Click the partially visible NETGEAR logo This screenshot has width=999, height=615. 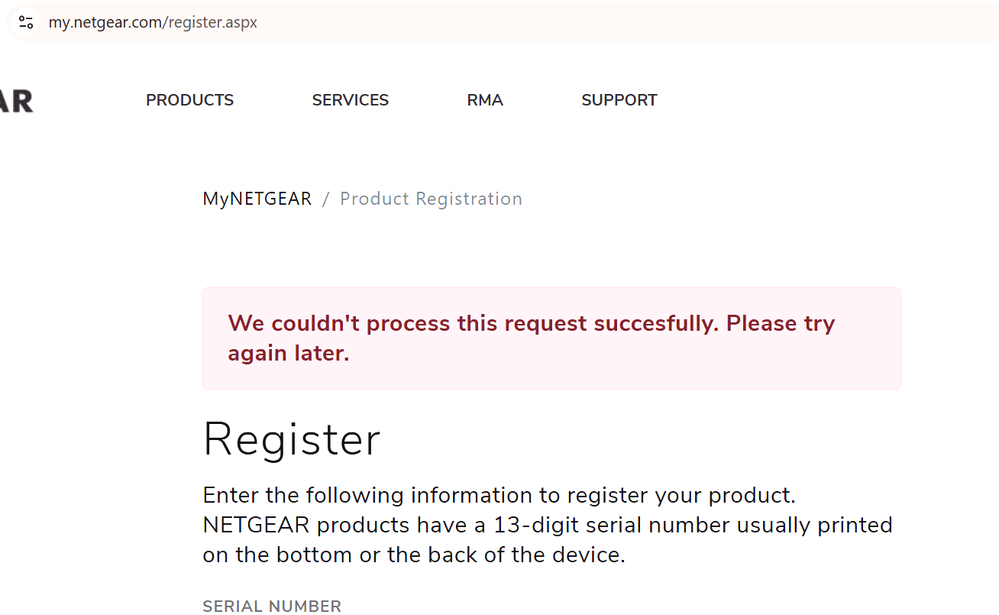pyautogui.click(x=16, y=101)
